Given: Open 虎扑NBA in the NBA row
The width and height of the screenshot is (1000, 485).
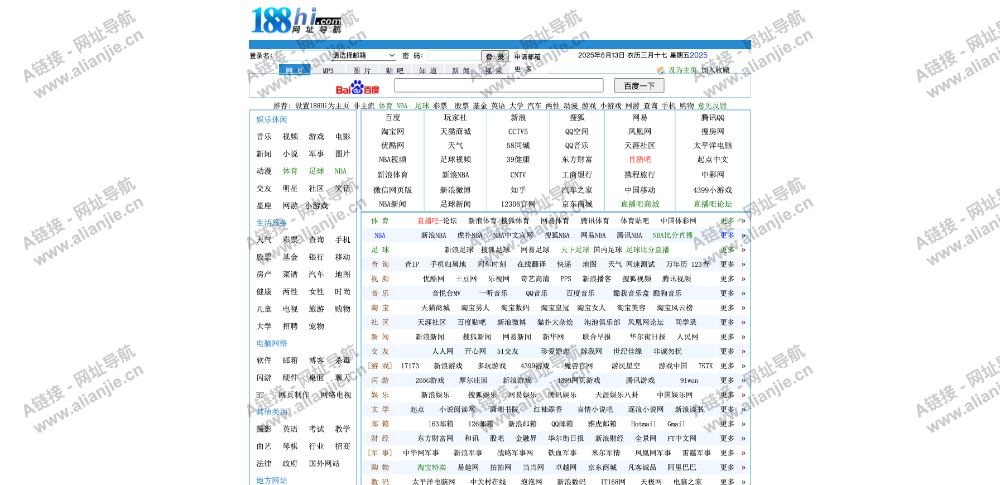Looking at the screenshot, I should 469,235.
